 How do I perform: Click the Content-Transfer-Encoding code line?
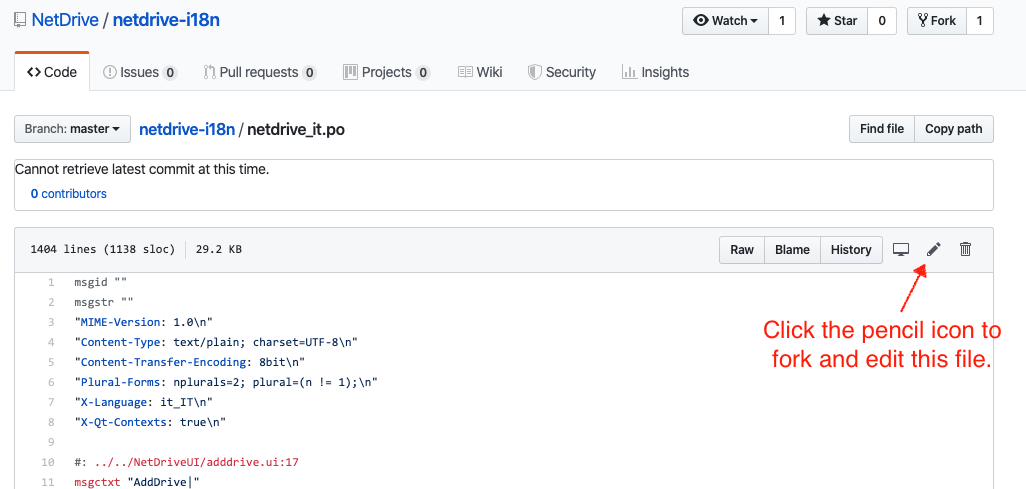[x=190, y=362]
